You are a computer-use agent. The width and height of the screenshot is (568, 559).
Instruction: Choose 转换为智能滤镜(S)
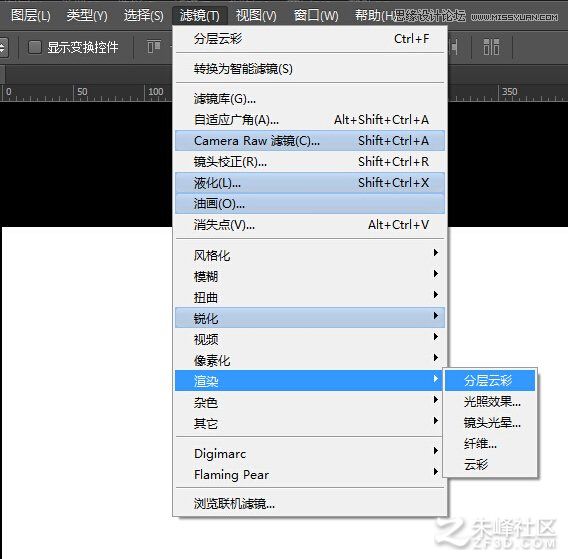310,69
